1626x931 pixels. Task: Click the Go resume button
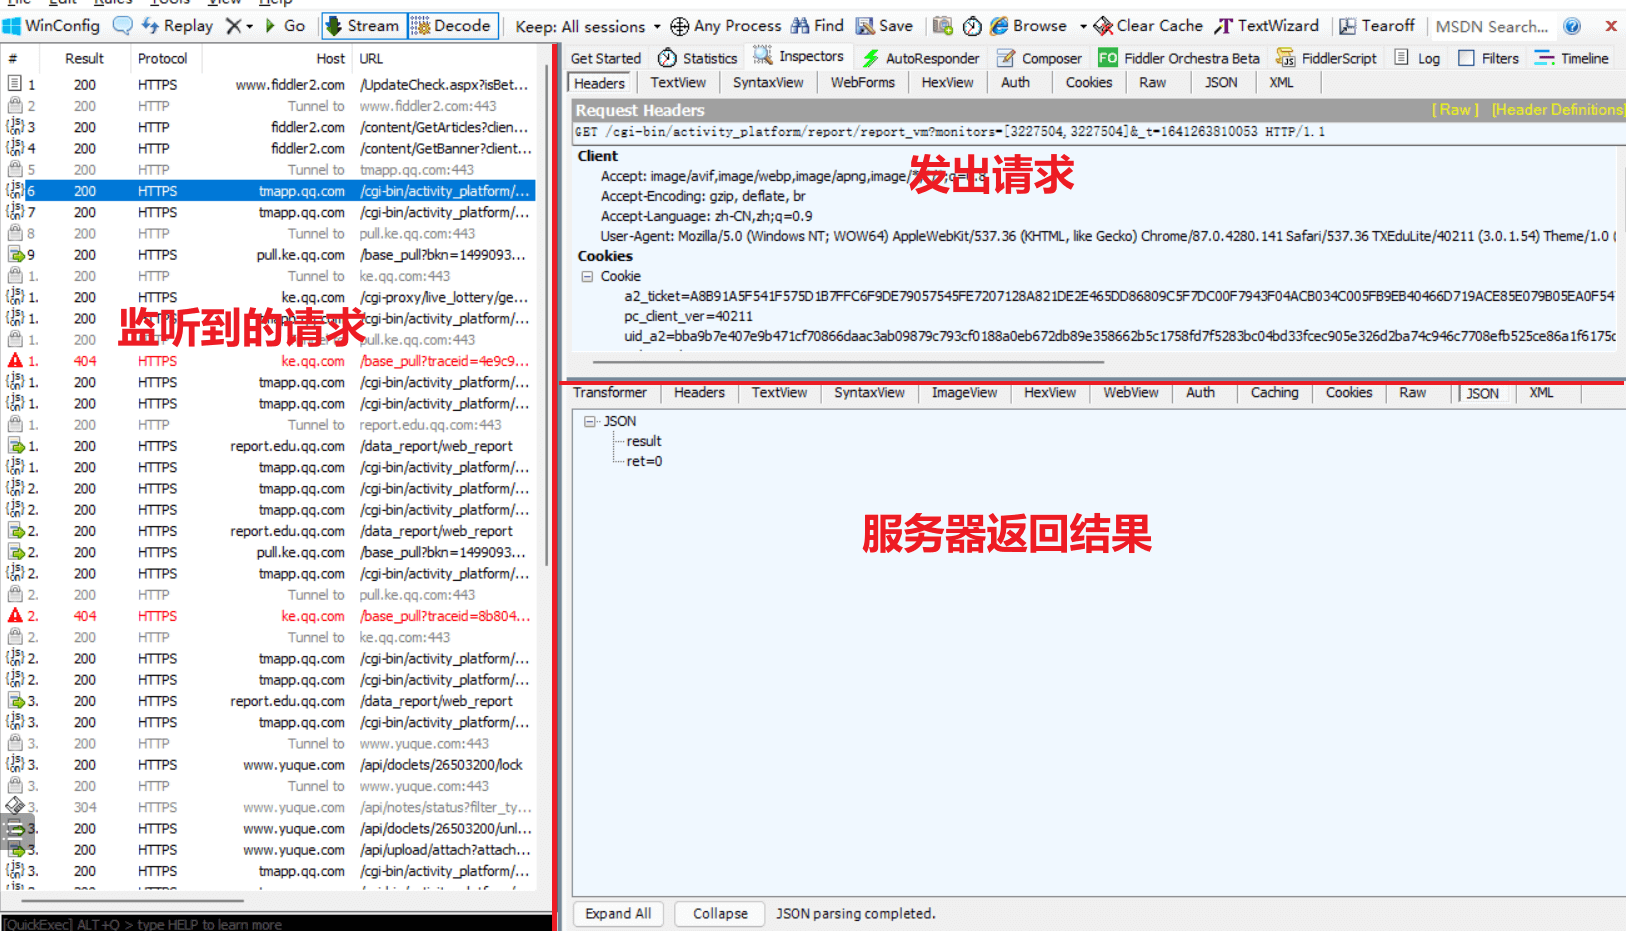point(285,26)
